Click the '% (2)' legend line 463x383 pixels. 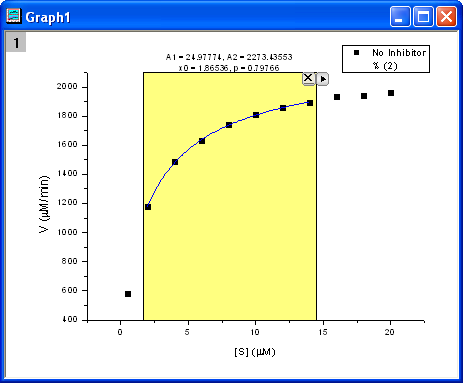coord(385,65)
